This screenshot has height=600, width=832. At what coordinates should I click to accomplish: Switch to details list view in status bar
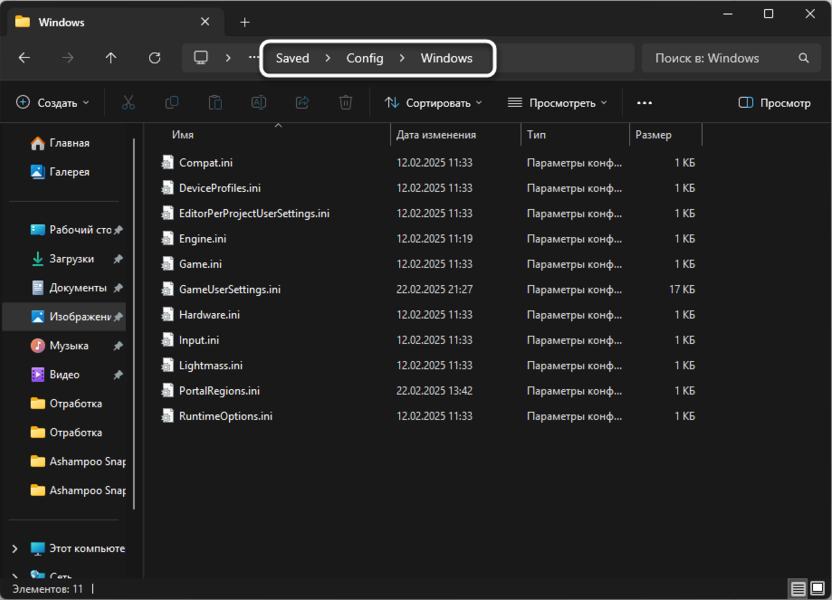[x=798, y=589]
